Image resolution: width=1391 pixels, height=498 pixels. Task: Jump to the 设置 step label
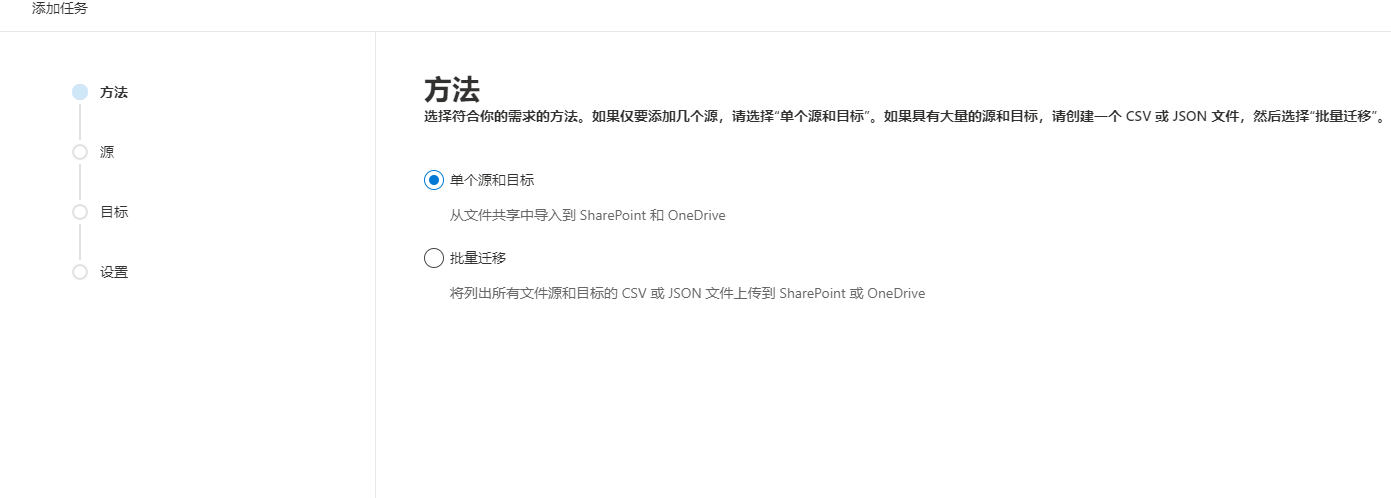pos(114,272)
